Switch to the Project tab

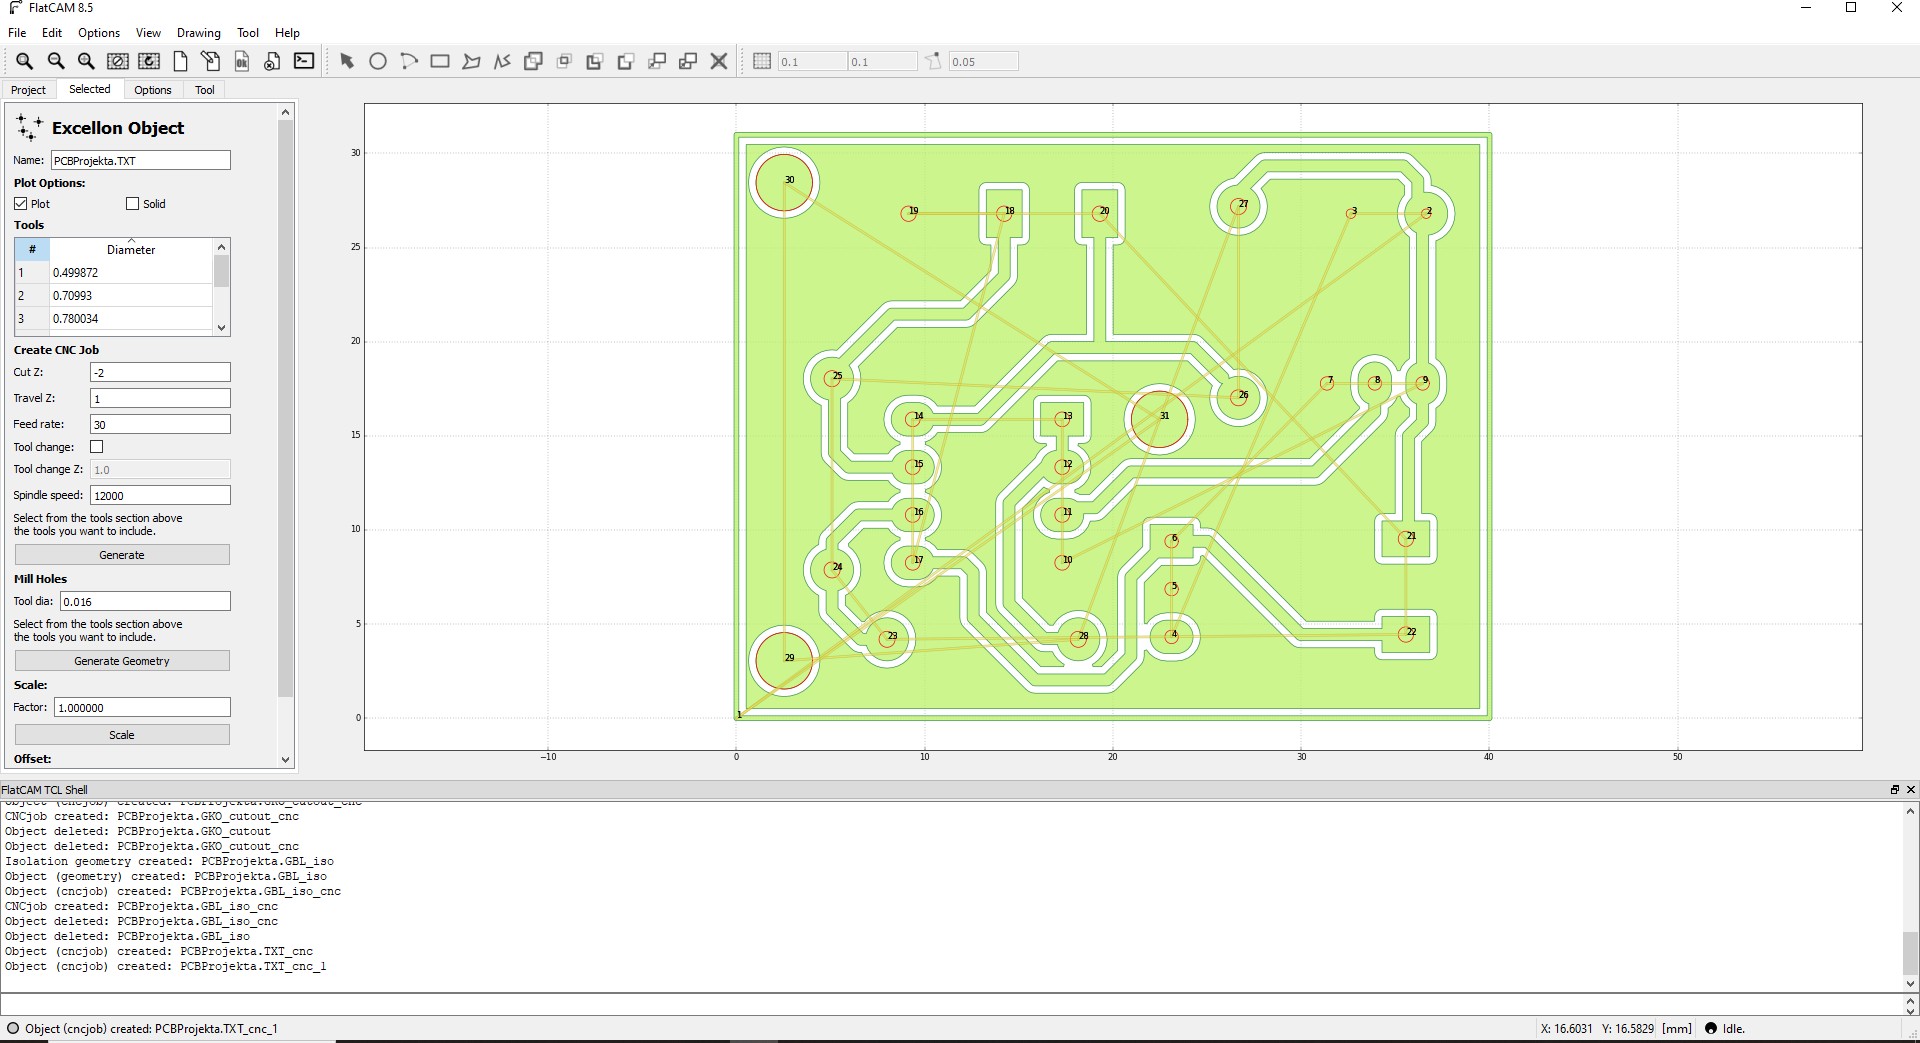tap(29, 90)
